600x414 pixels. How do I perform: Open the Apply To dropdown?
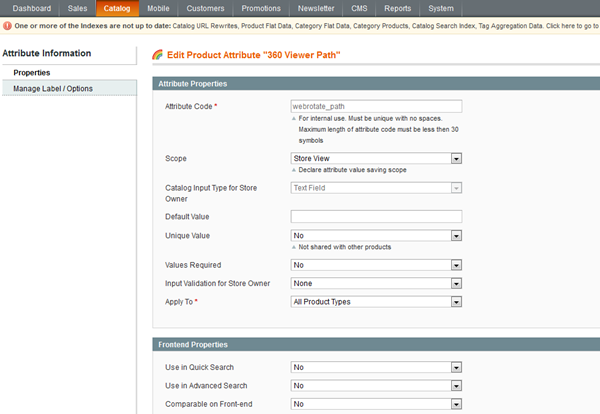point(376,301)
